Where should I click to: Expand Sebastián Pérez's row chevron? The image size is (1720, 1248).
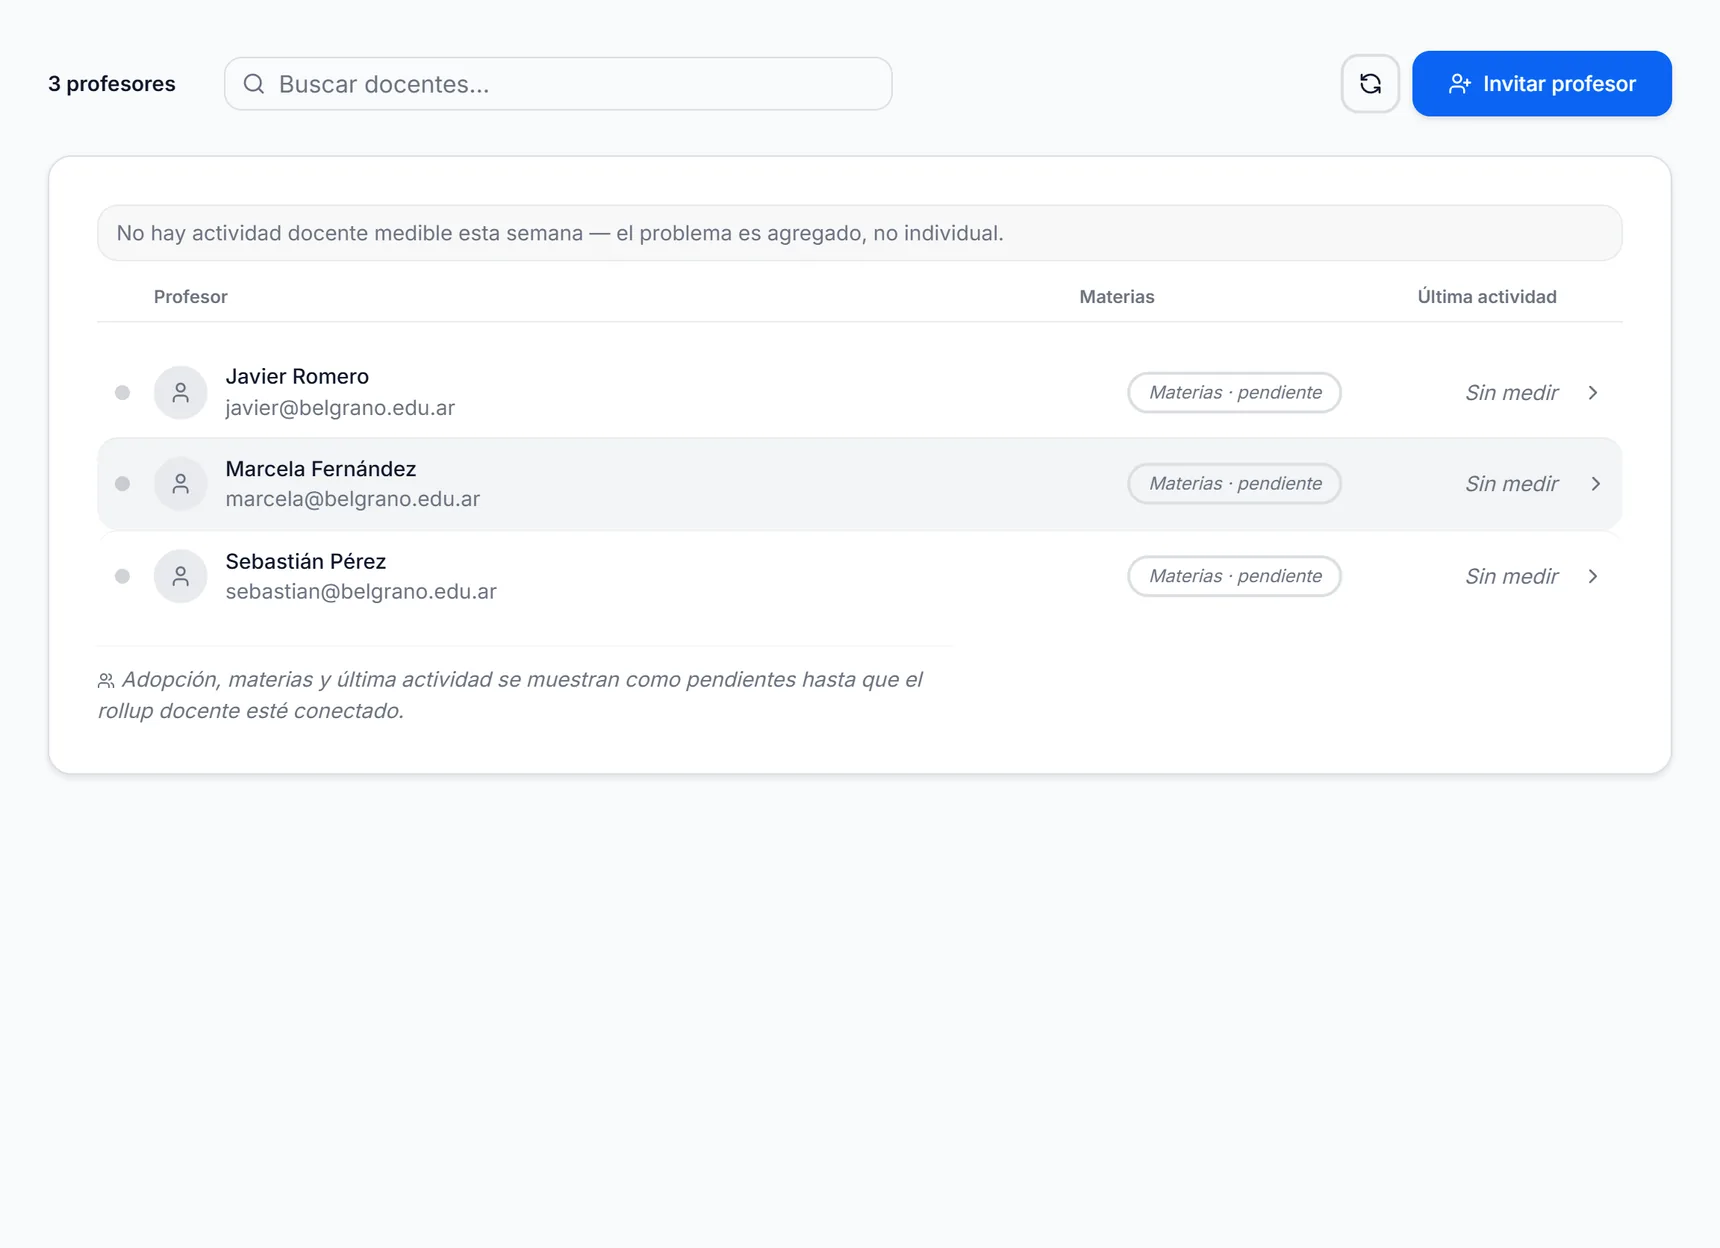[1593, 576]
